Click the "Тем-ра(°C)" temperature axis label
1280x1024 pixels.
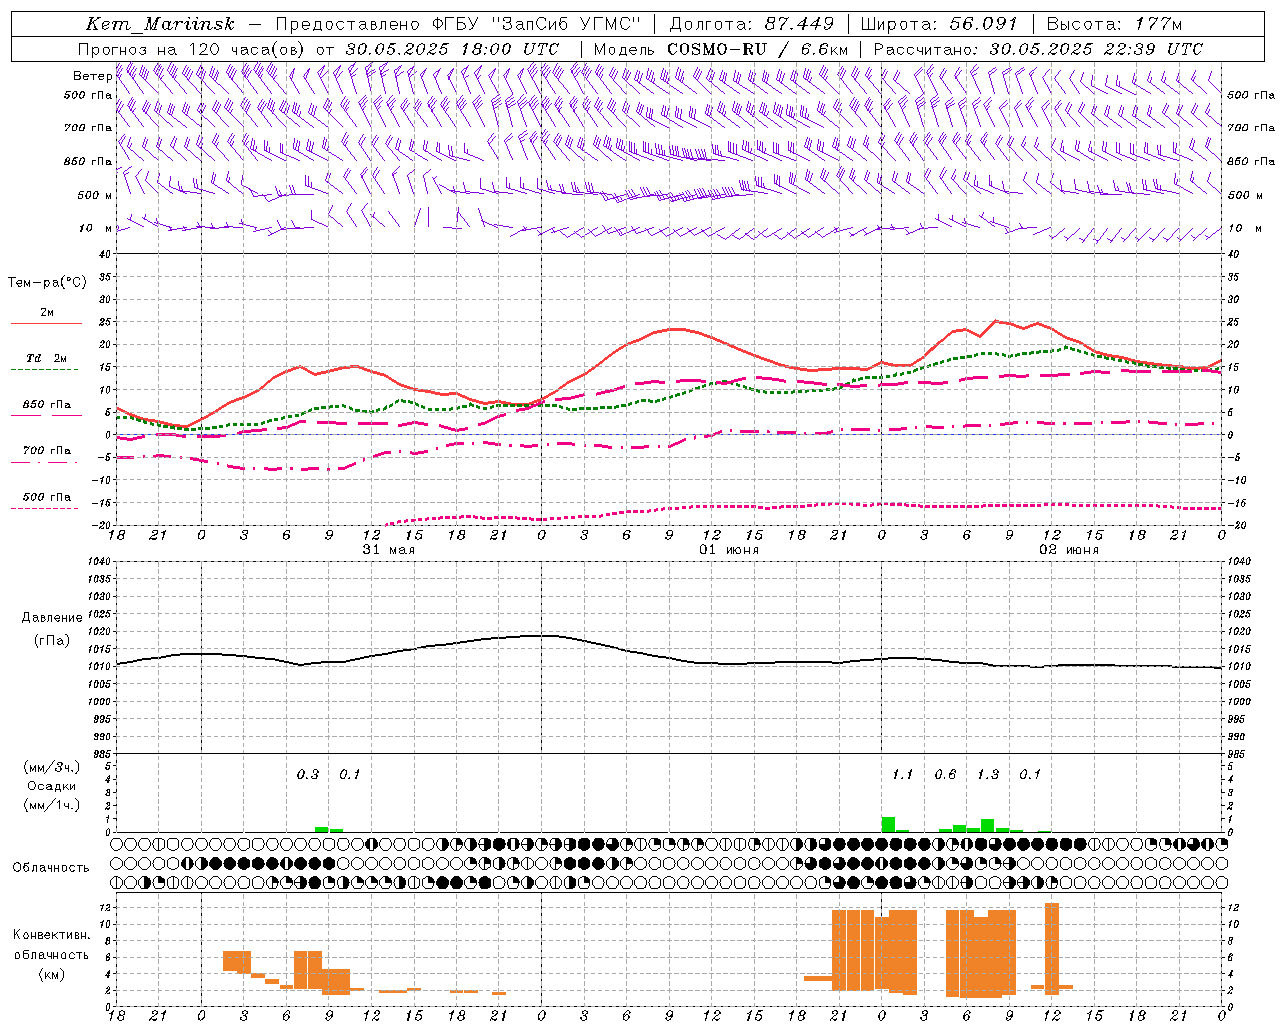click(47, 283)
